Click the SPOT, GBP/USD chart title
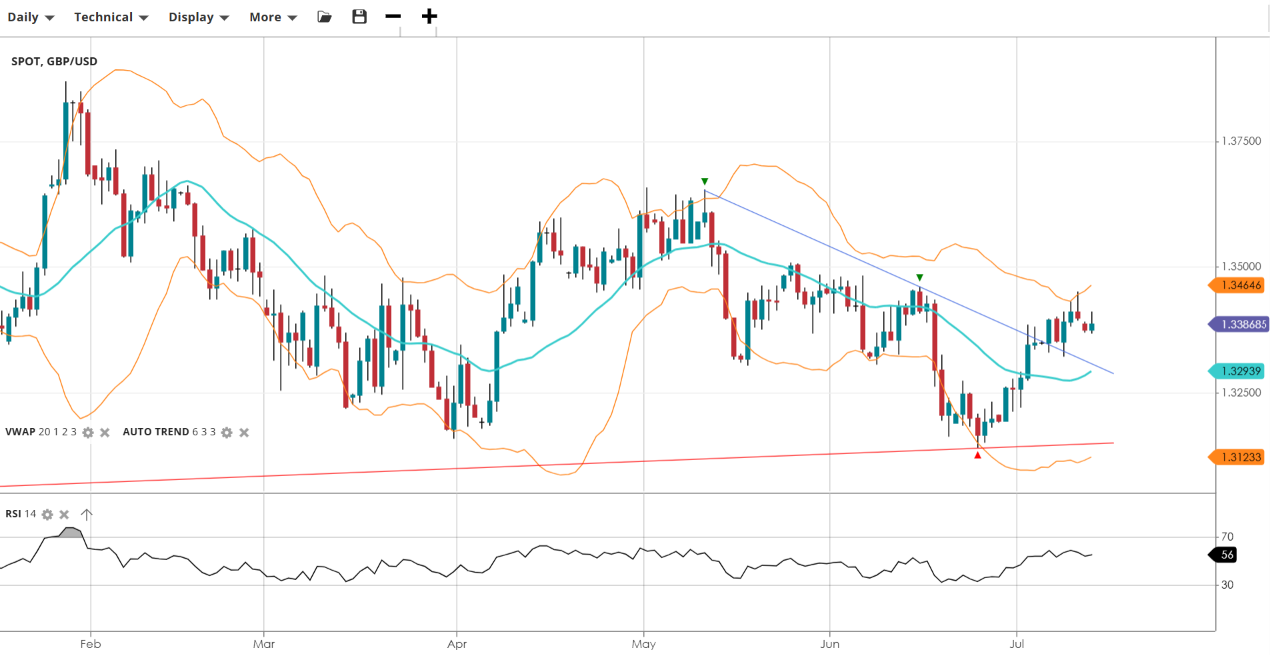1270x655 pixels. pos(54,62)
